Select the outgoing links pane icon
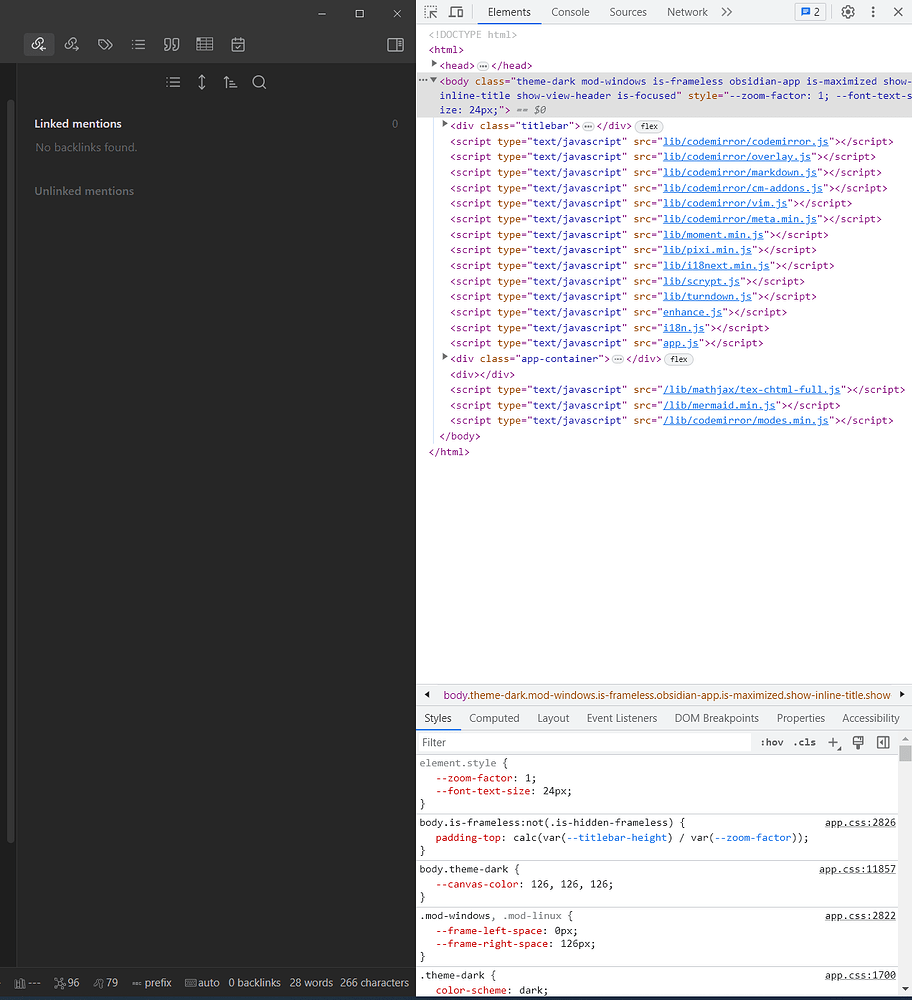Image resolution: width=912 pixels, height=1000 pixels. [x=72, y=44]
